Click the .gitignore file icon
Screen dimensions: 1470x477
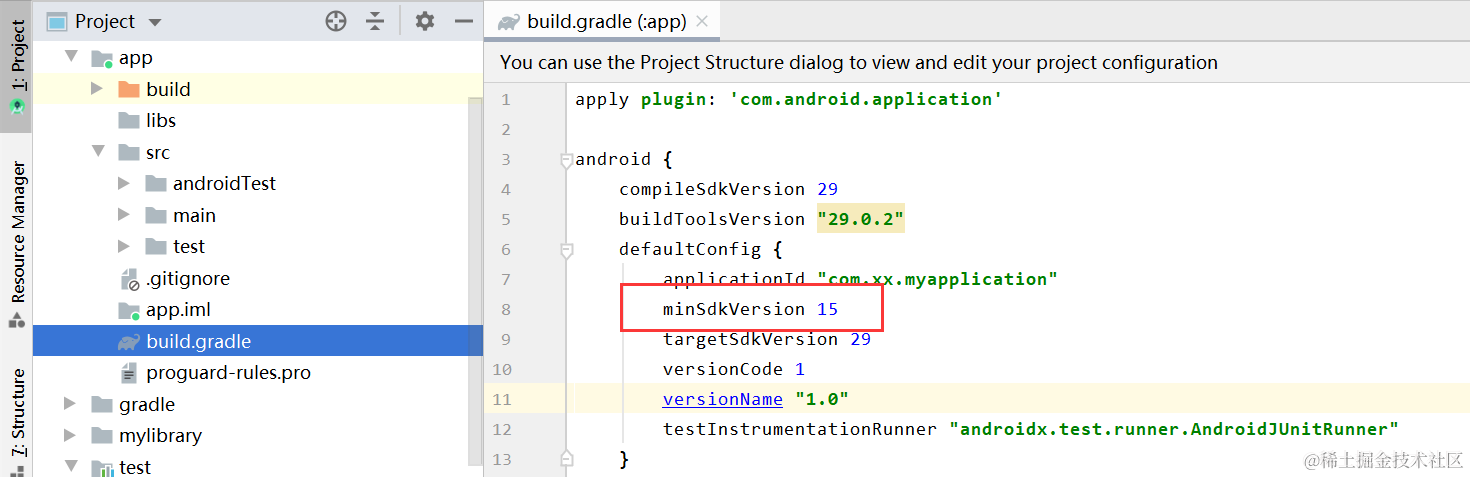coord(129,278)
